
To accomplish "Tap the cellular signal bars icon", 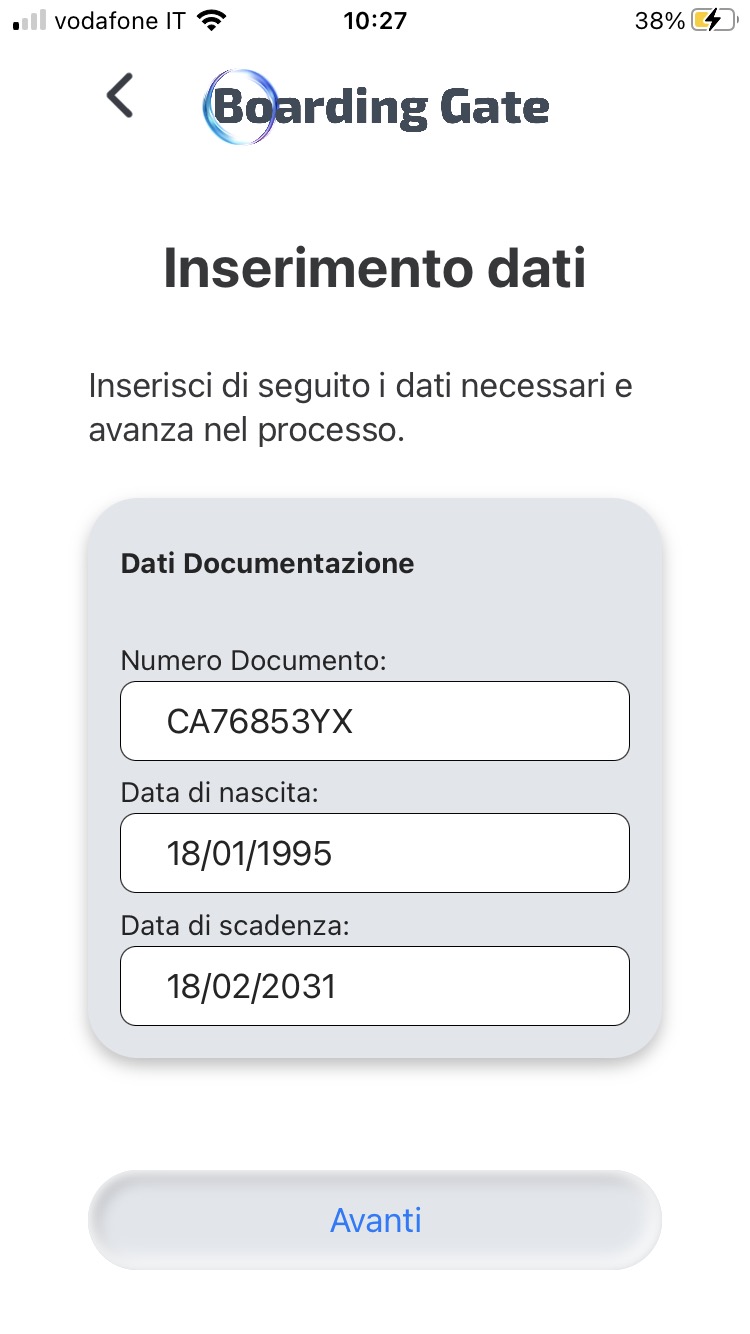I will [x=29, y=21].
